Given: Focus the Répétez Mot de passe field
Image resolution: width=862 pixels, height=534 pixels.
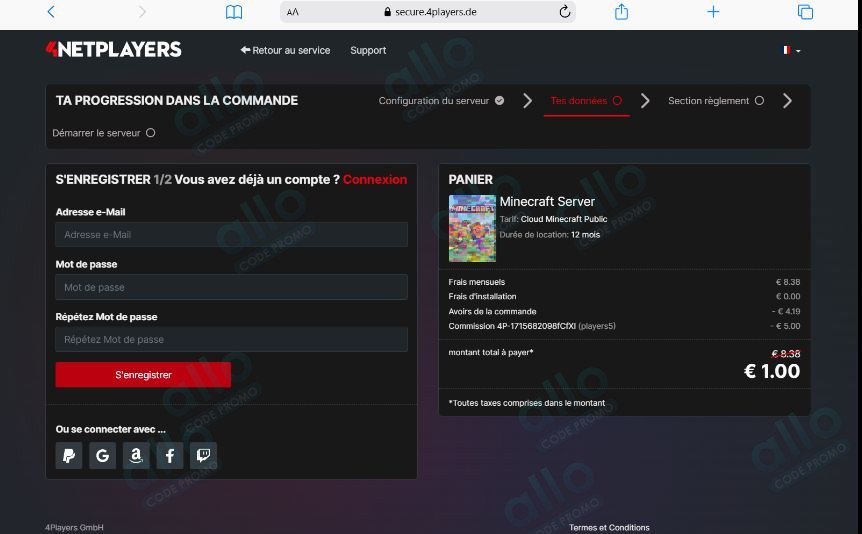Looking at the screenshot, I should click(231, 339).
